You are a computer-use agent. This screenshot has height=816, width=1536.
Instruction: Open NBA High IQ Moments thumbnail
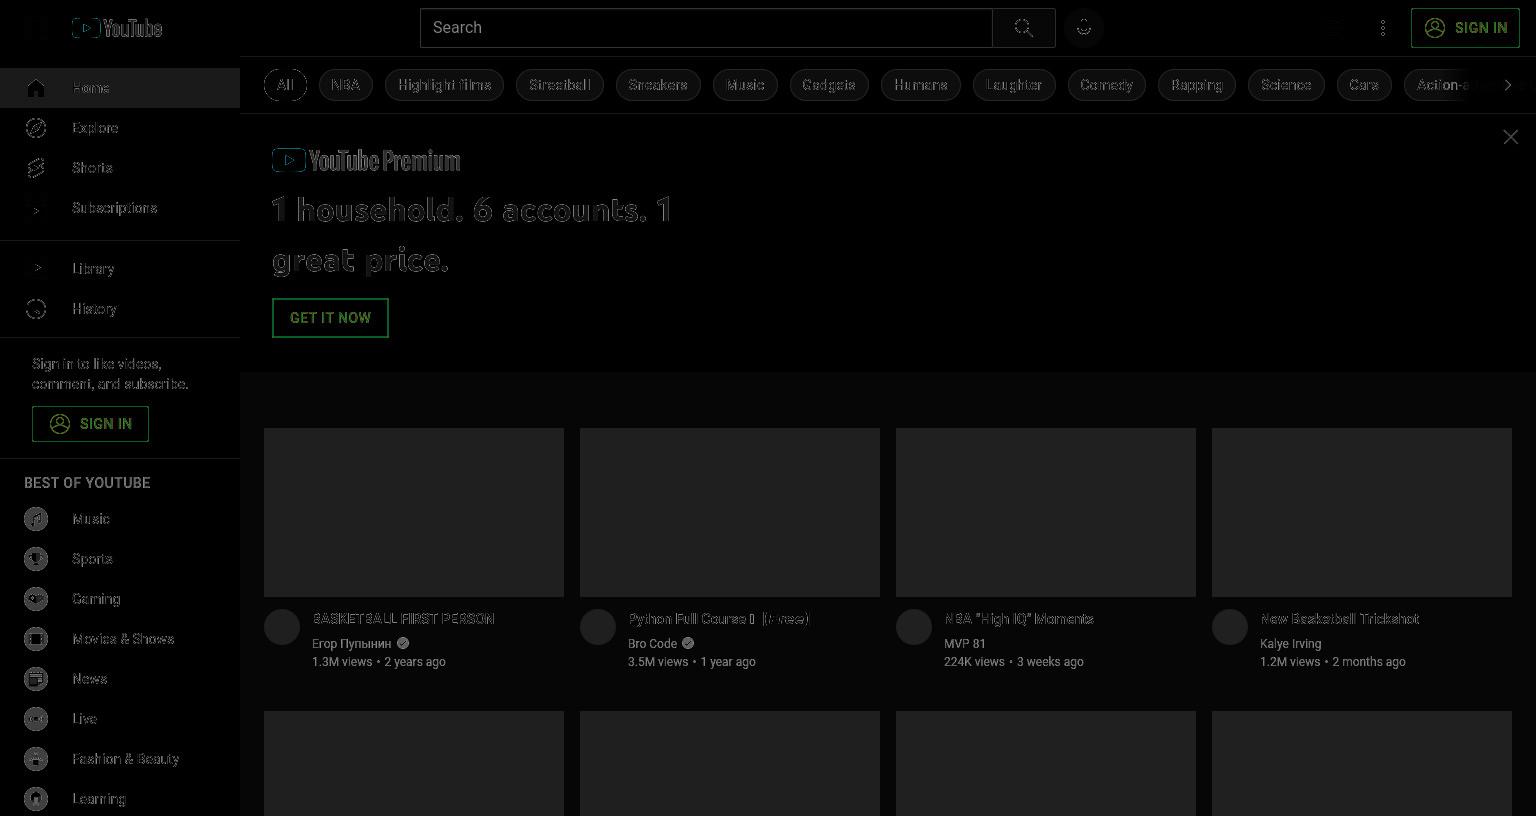point(1046,512)
